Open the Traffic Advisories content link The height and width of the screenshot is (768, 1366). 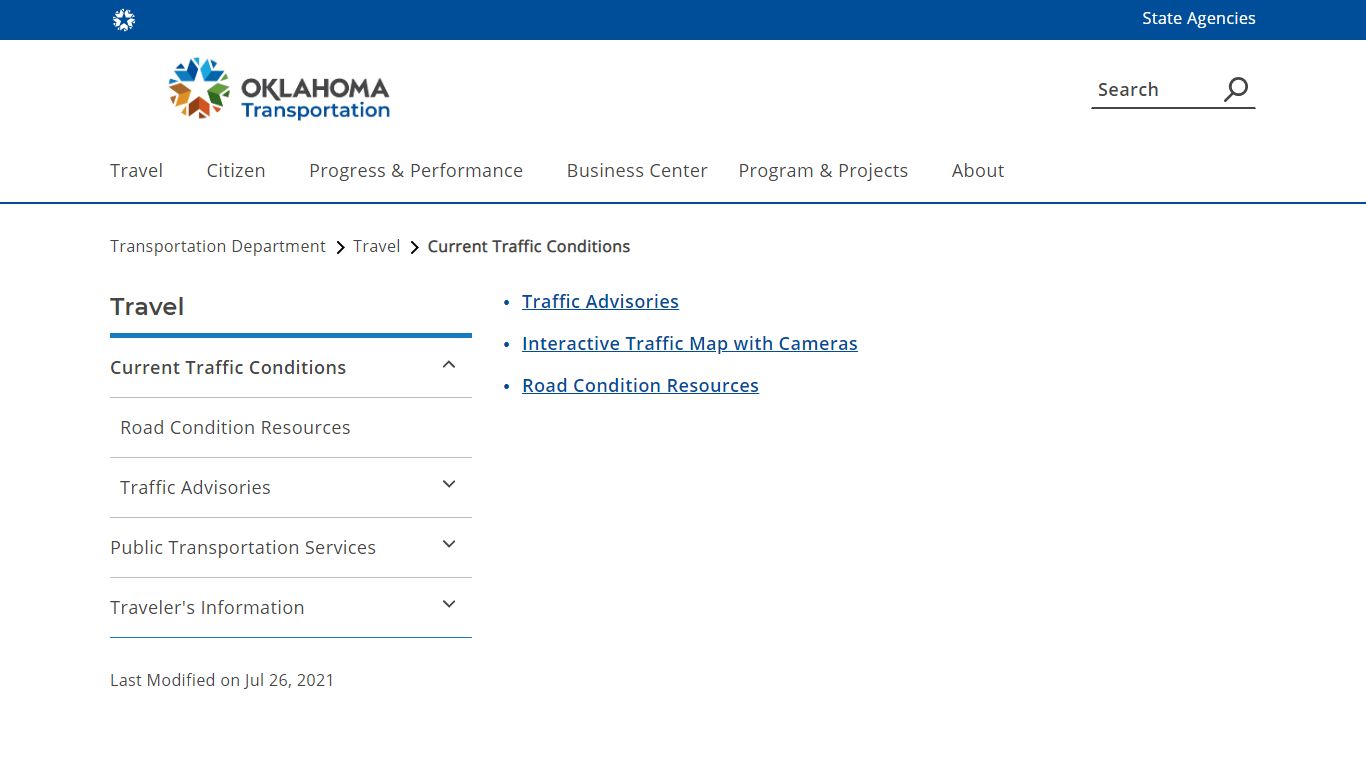tap(600, 301)
